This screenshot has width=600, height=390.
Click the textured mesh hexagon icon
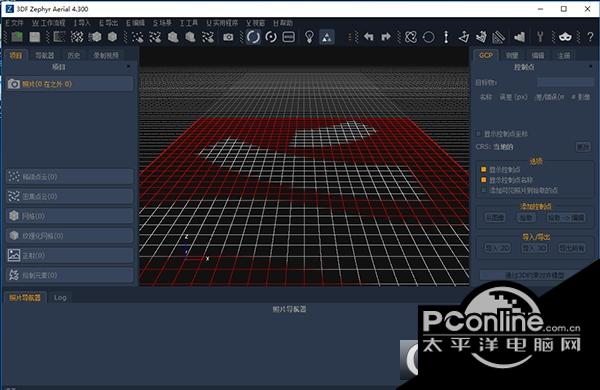112,37
